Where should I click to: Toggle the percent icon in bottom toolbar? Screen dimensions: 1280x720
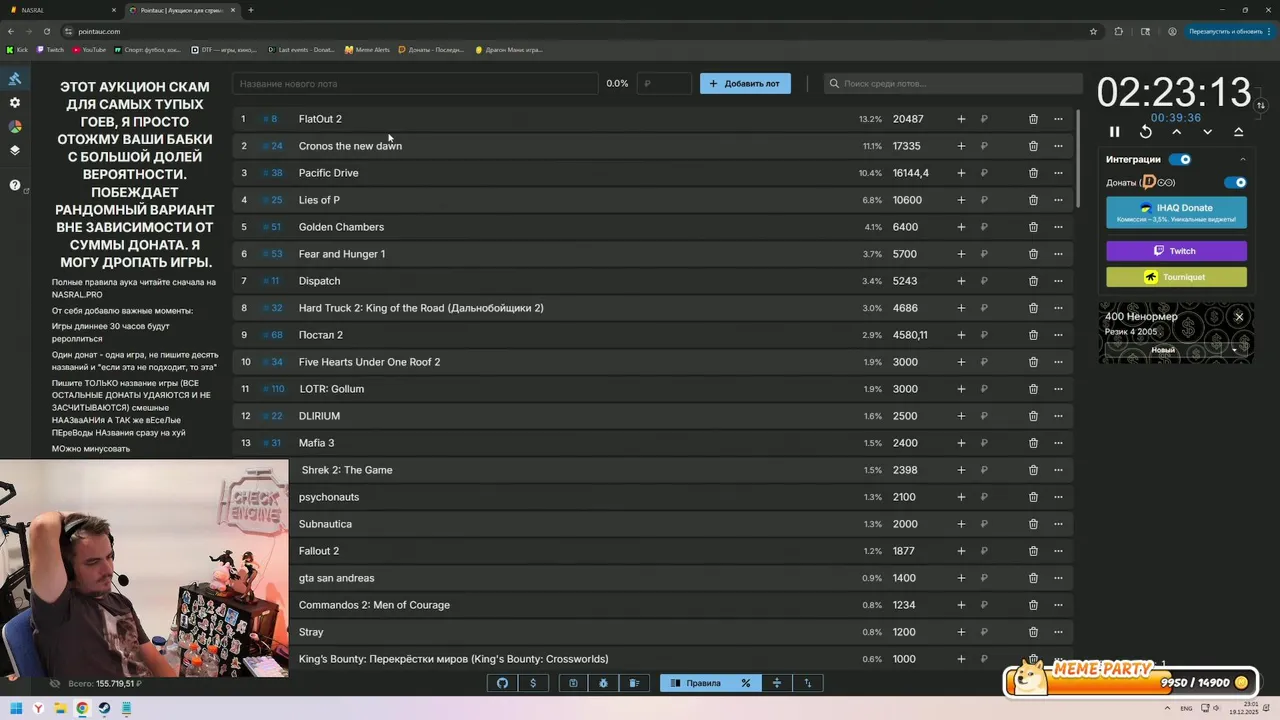click(x=745, y=683)
